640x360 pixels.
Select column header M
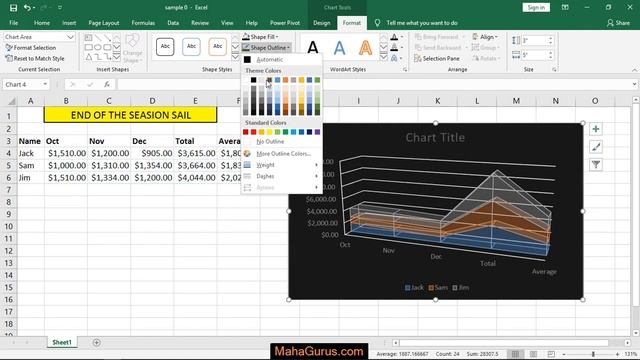[516, 101]
